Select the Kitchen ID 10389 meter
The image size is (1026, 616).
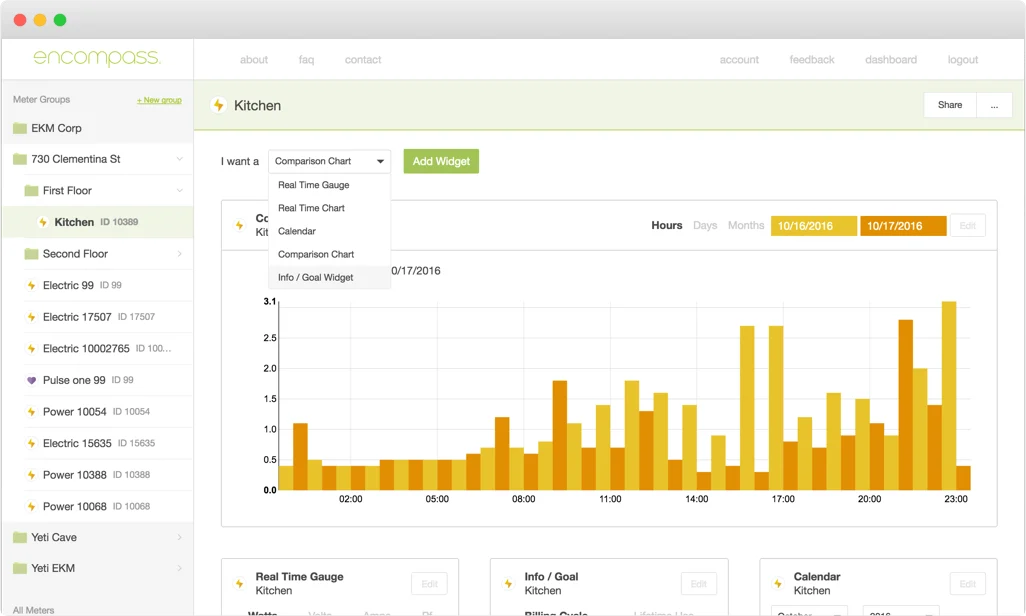(97, 222)
